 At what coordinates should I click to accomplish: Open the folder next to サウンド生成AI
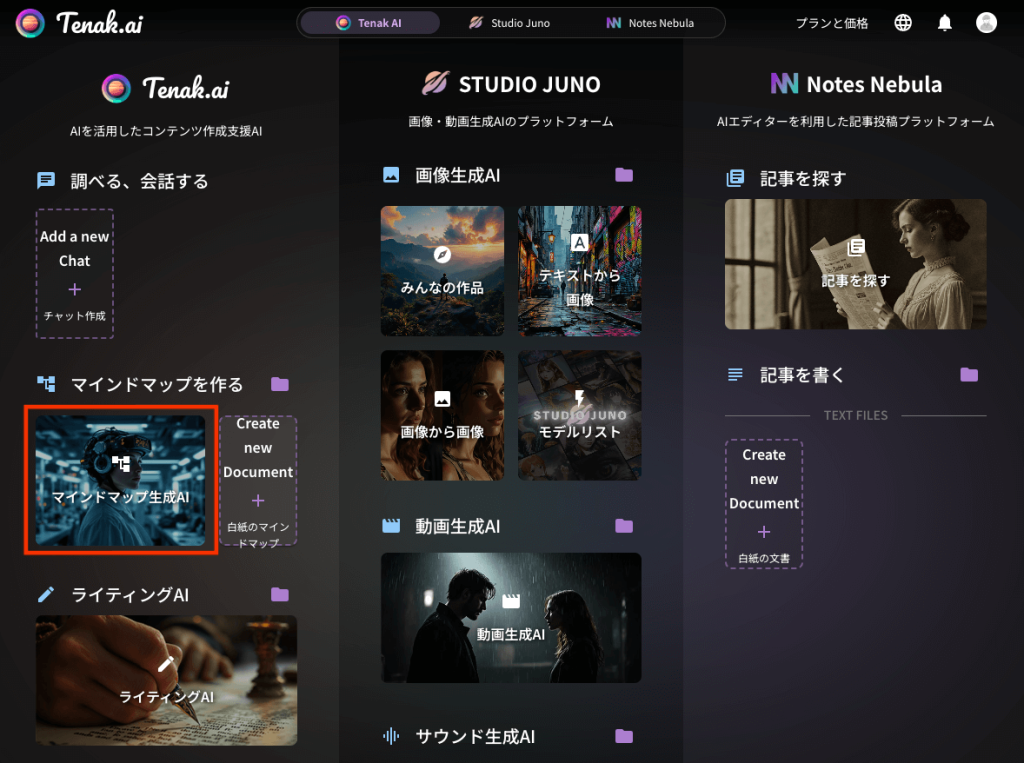pyautogui.click(x=624, y=736)
